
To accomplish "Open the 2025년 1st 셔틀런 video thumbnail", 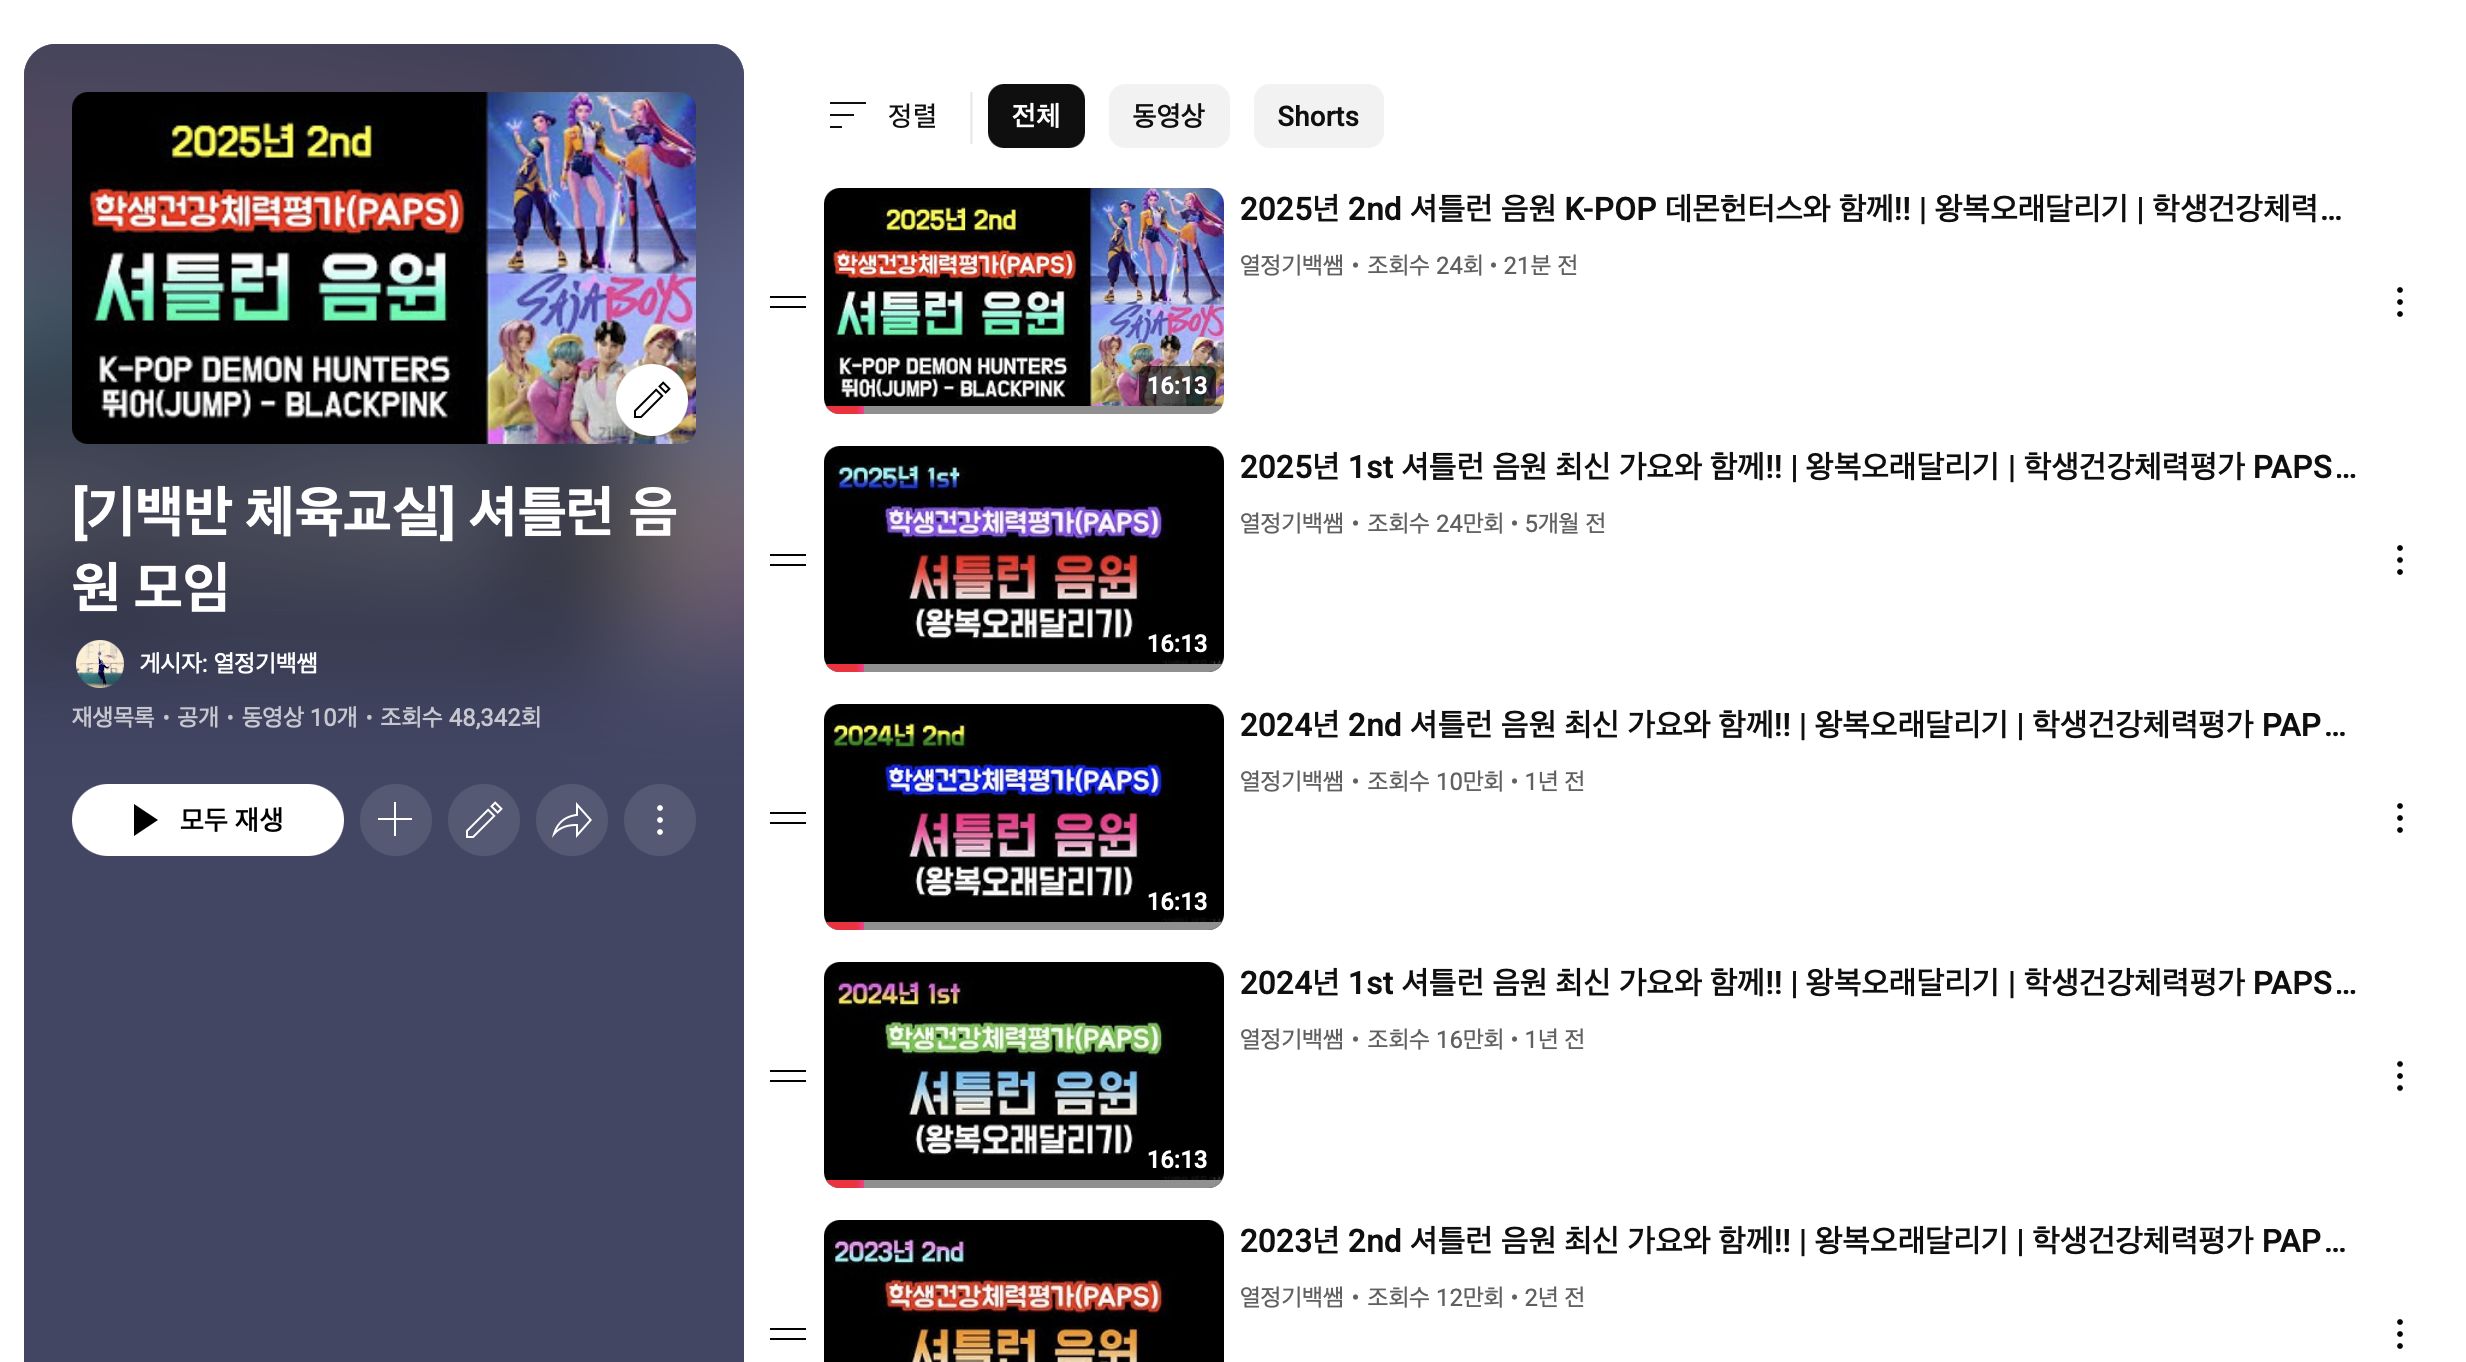I will [x=1023, y=558].
